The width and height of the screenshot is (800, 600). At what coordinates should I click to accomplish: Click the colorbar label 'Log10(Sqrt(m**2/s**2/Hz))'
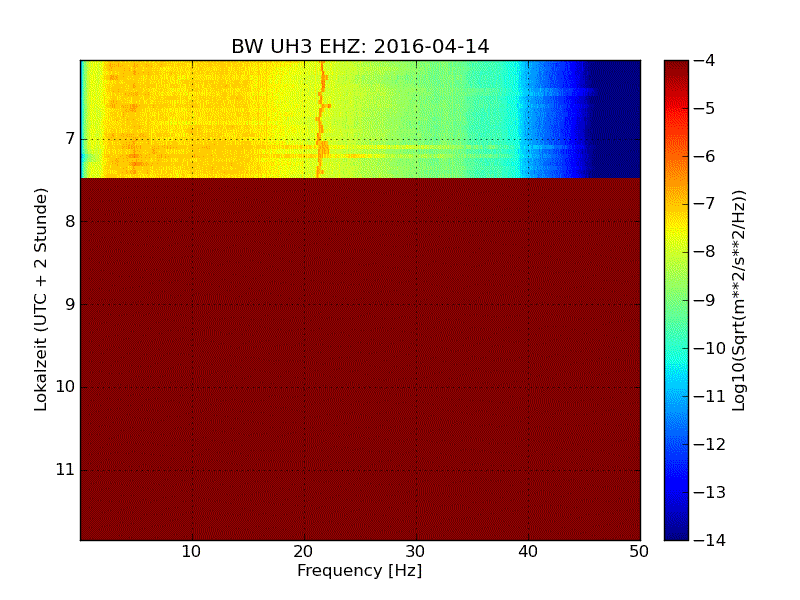[738, 301]
